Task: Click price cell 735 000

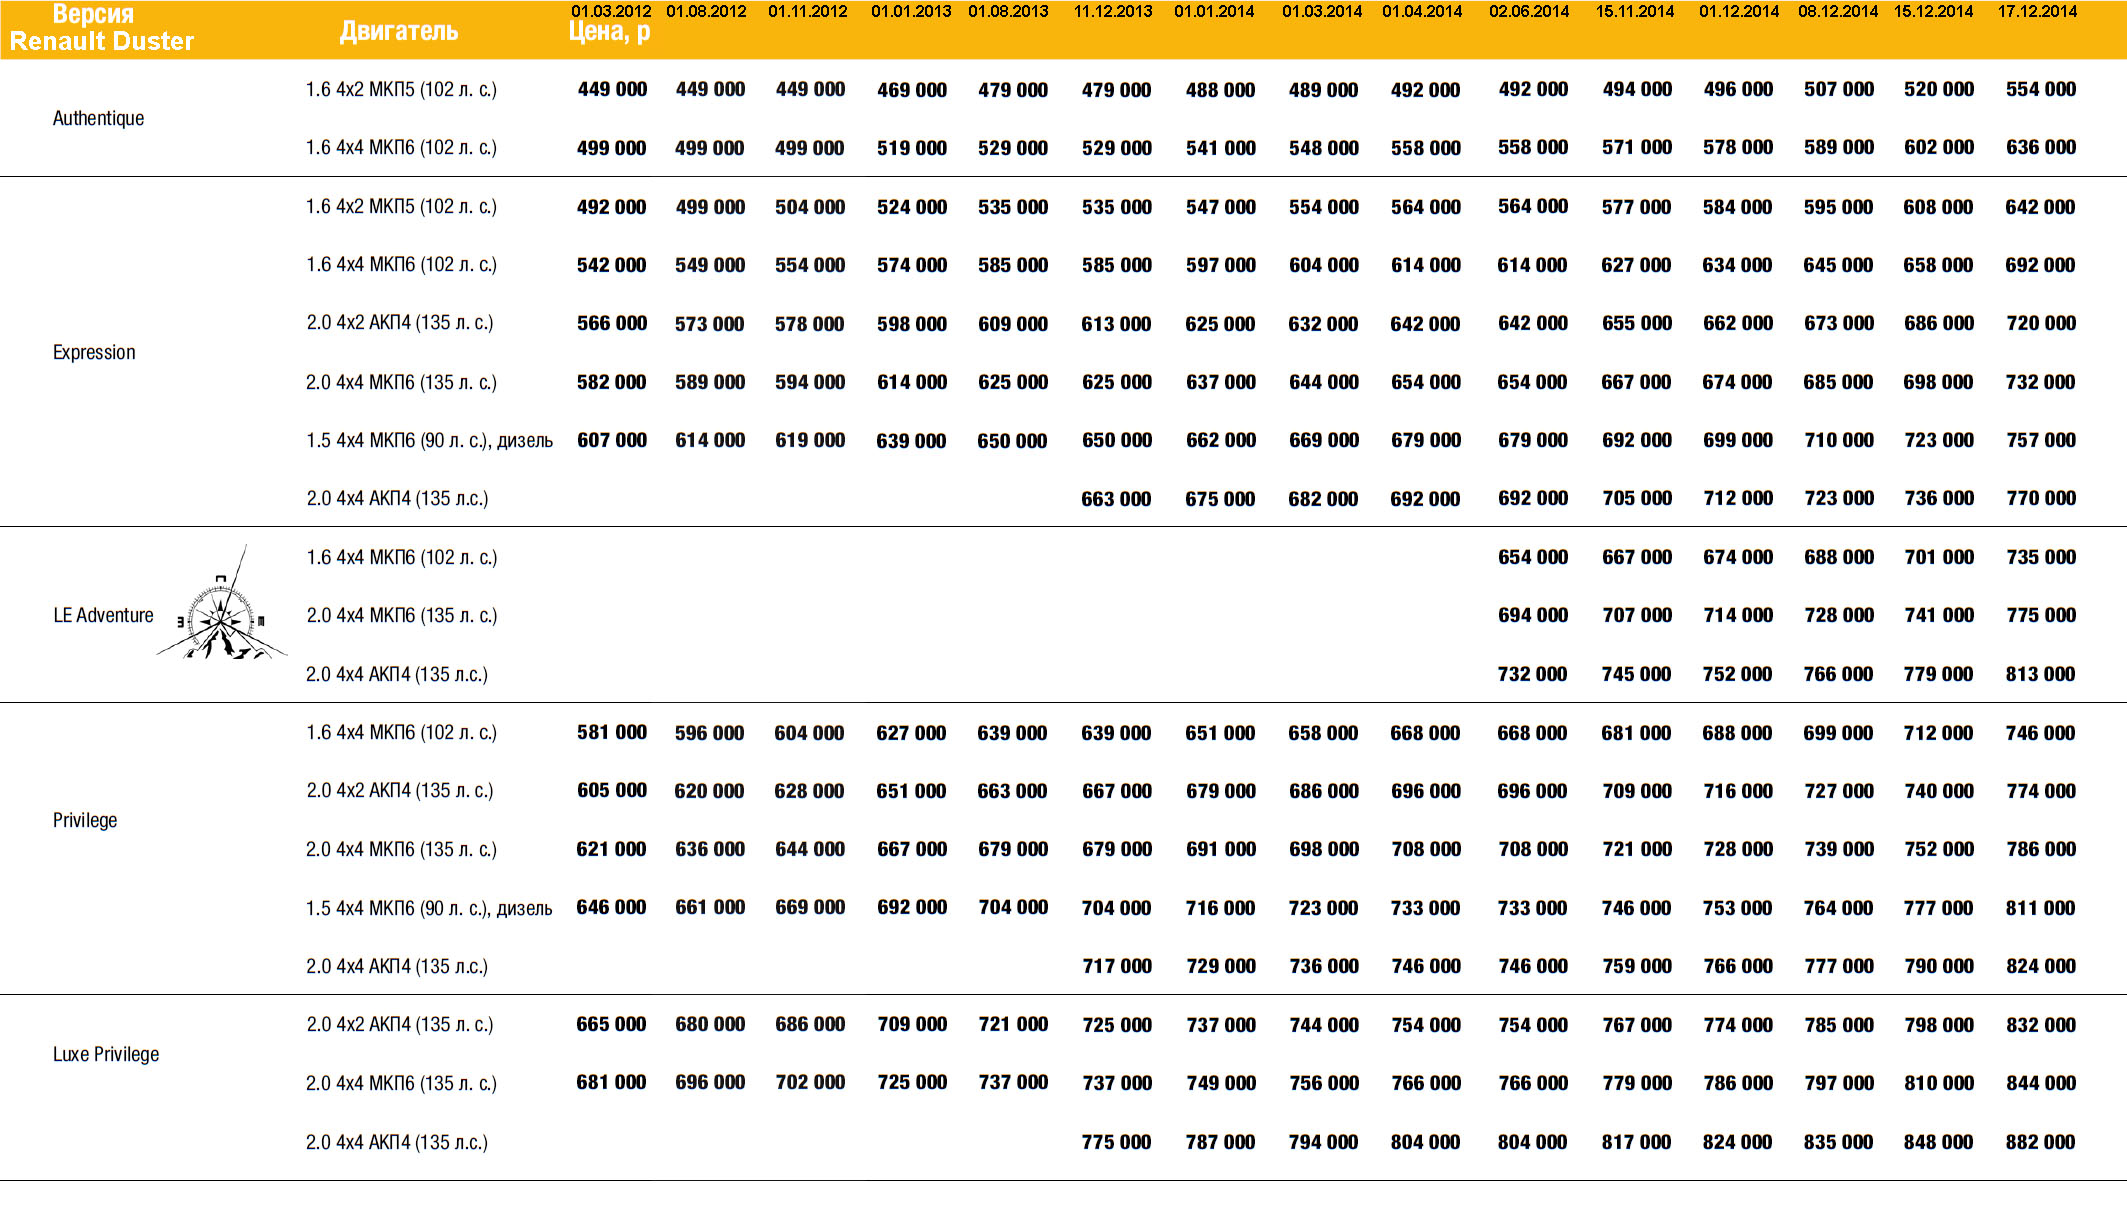Action: pyautogui.click(x=2041, y=557)
